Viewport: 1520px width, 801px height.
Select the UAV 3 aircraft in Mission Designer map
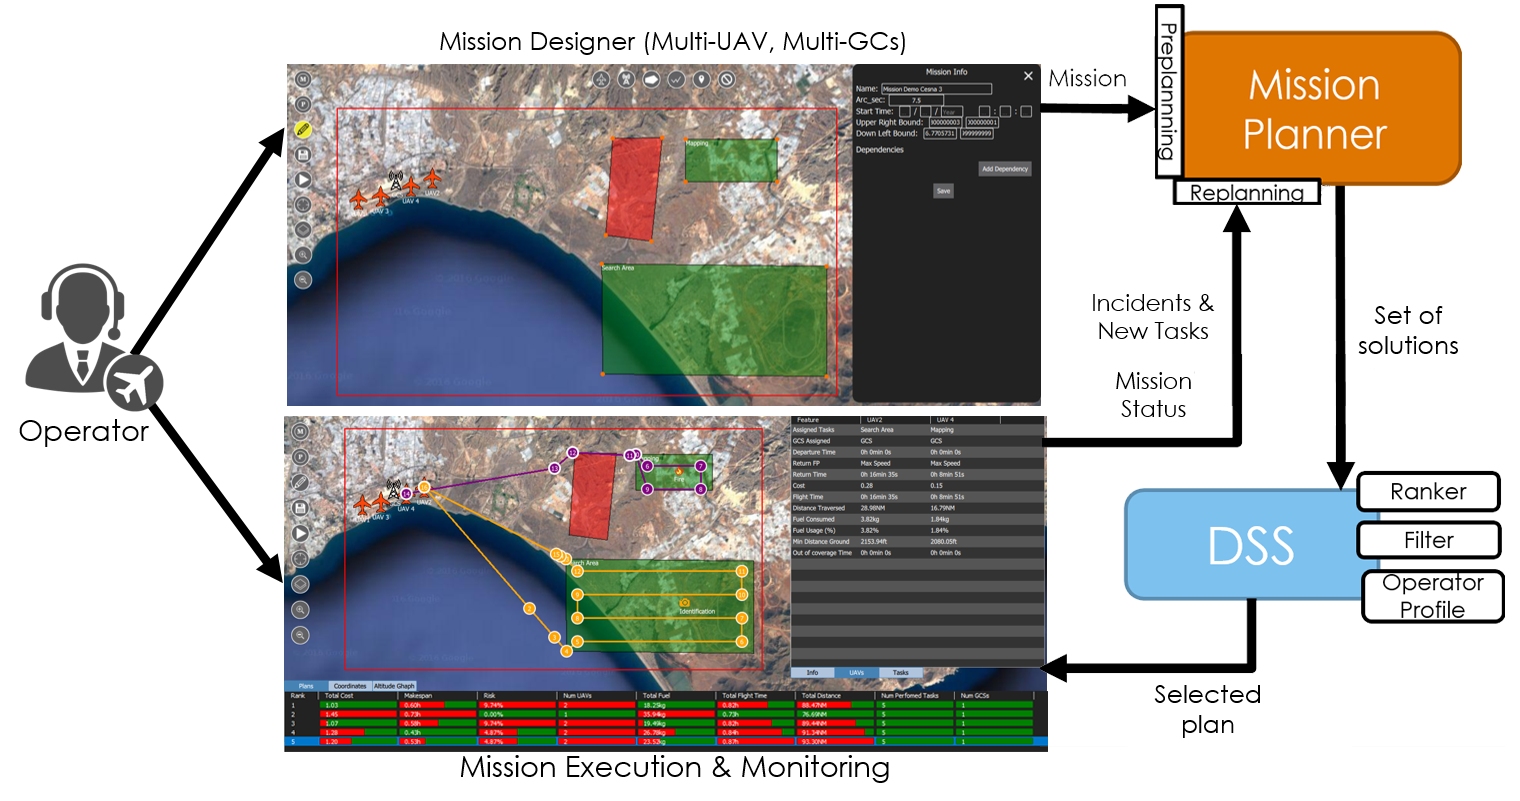pos(381,196)
